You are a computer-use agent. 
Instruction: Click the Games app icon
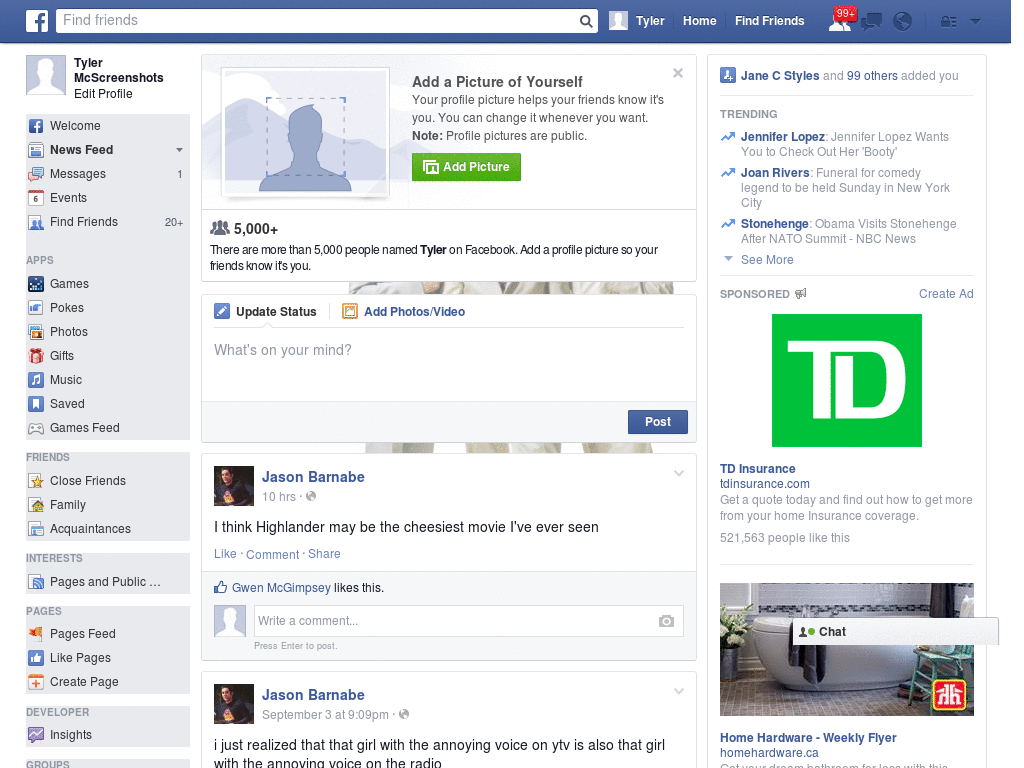coord(36,284)
